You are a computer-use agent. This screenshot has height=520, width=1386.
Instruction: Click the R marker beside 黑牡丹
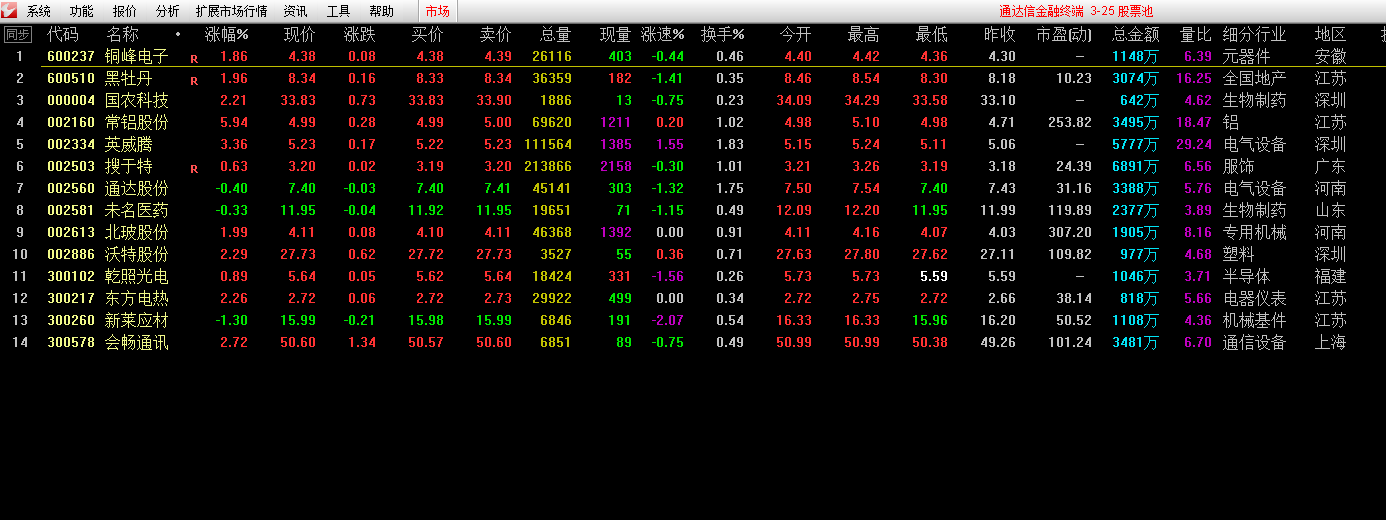click(x=194, y=81)
